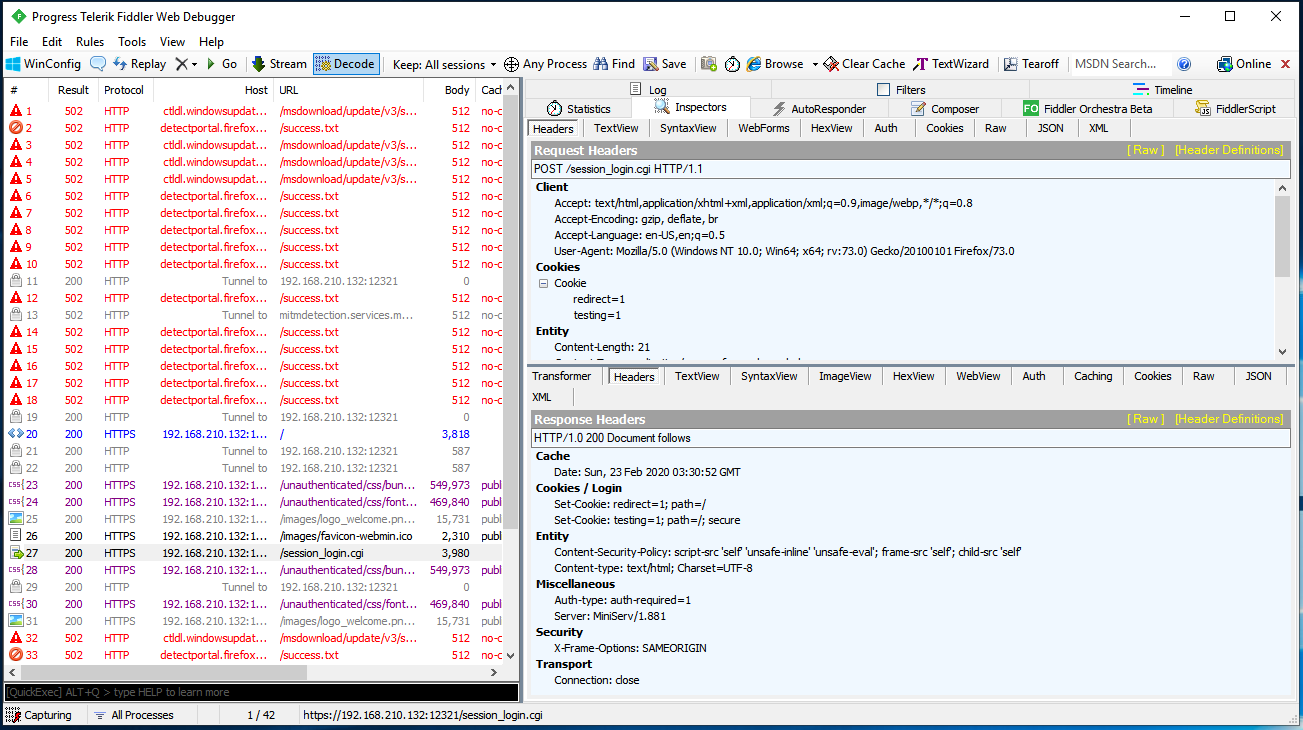Open the File menu

(19, 42)
